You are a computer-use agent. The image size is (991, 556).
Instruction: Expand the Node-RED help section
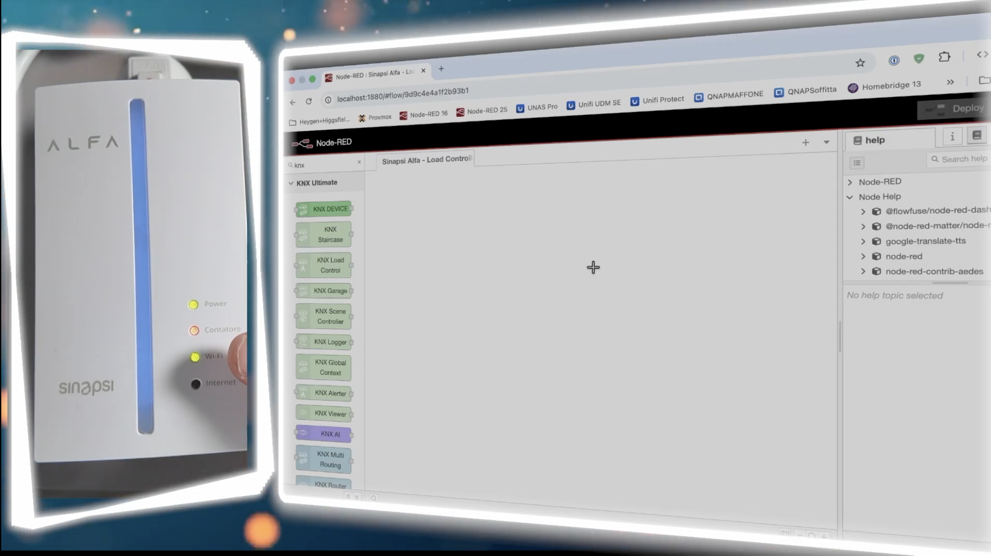tap(850, 182)
